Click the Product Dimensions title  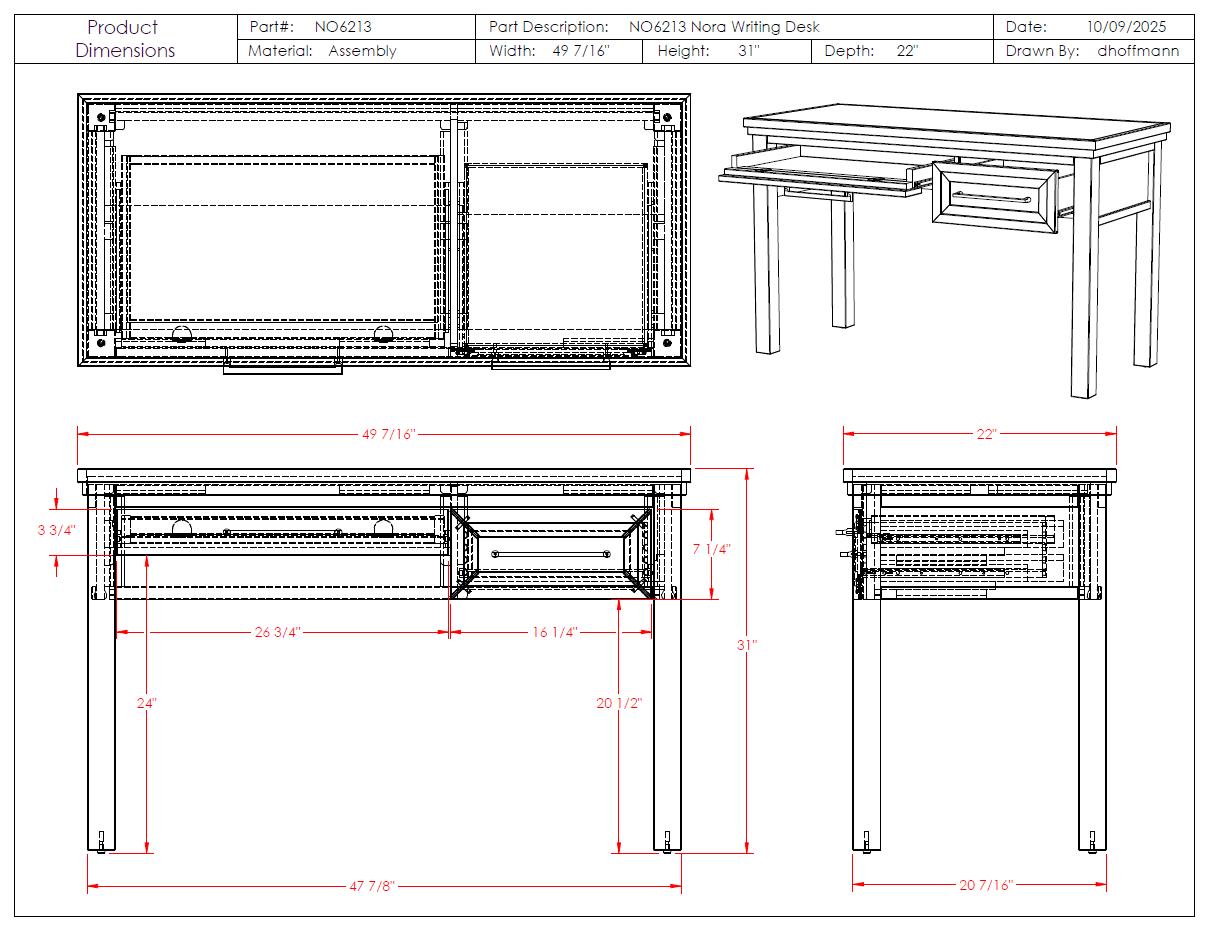125,39
